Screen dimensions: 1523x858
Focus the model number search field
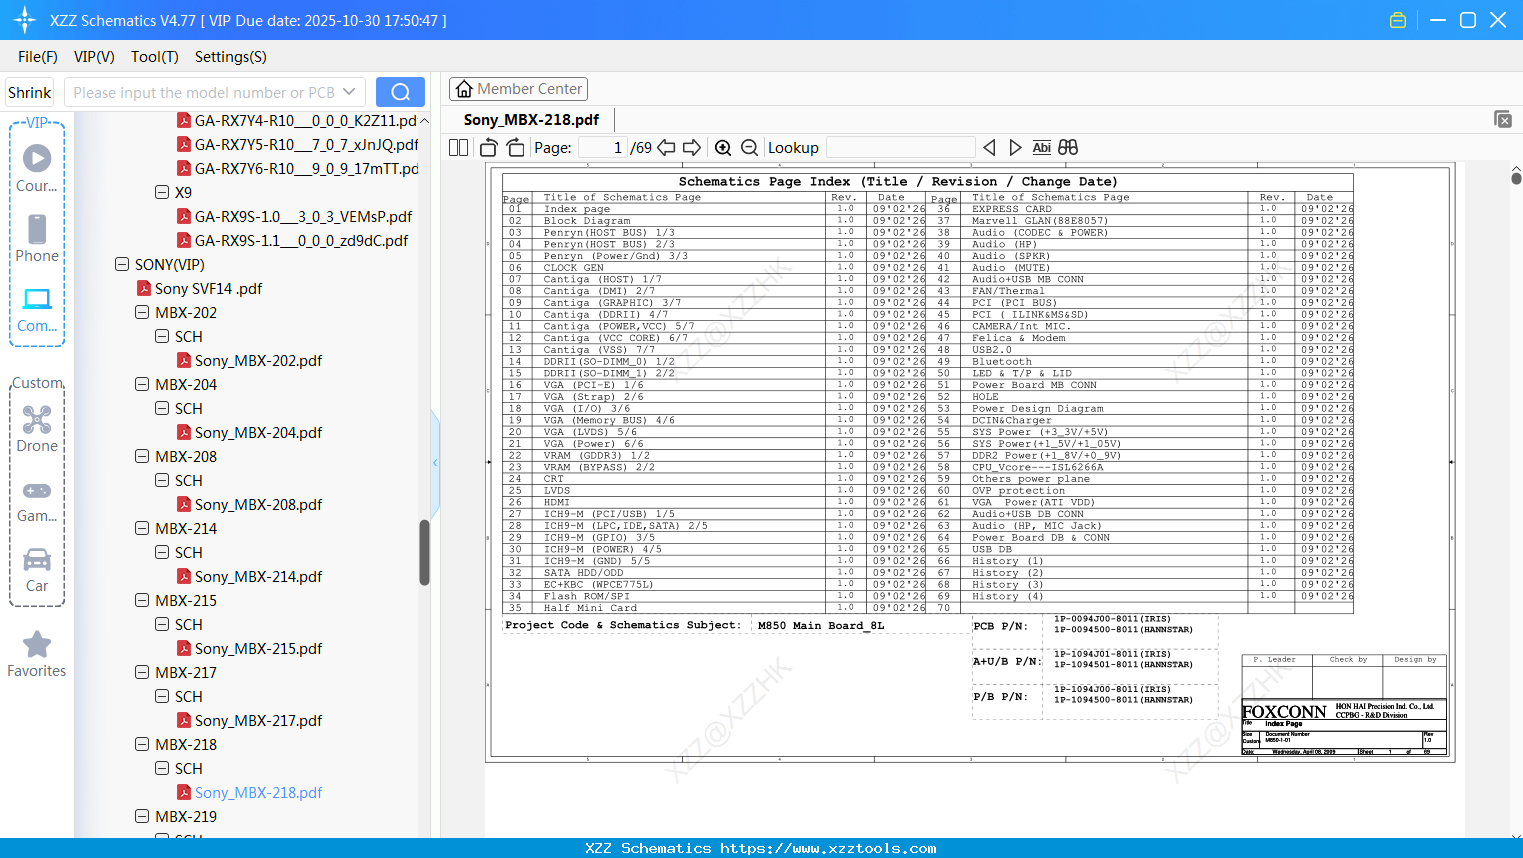click(x=203, y=92)
